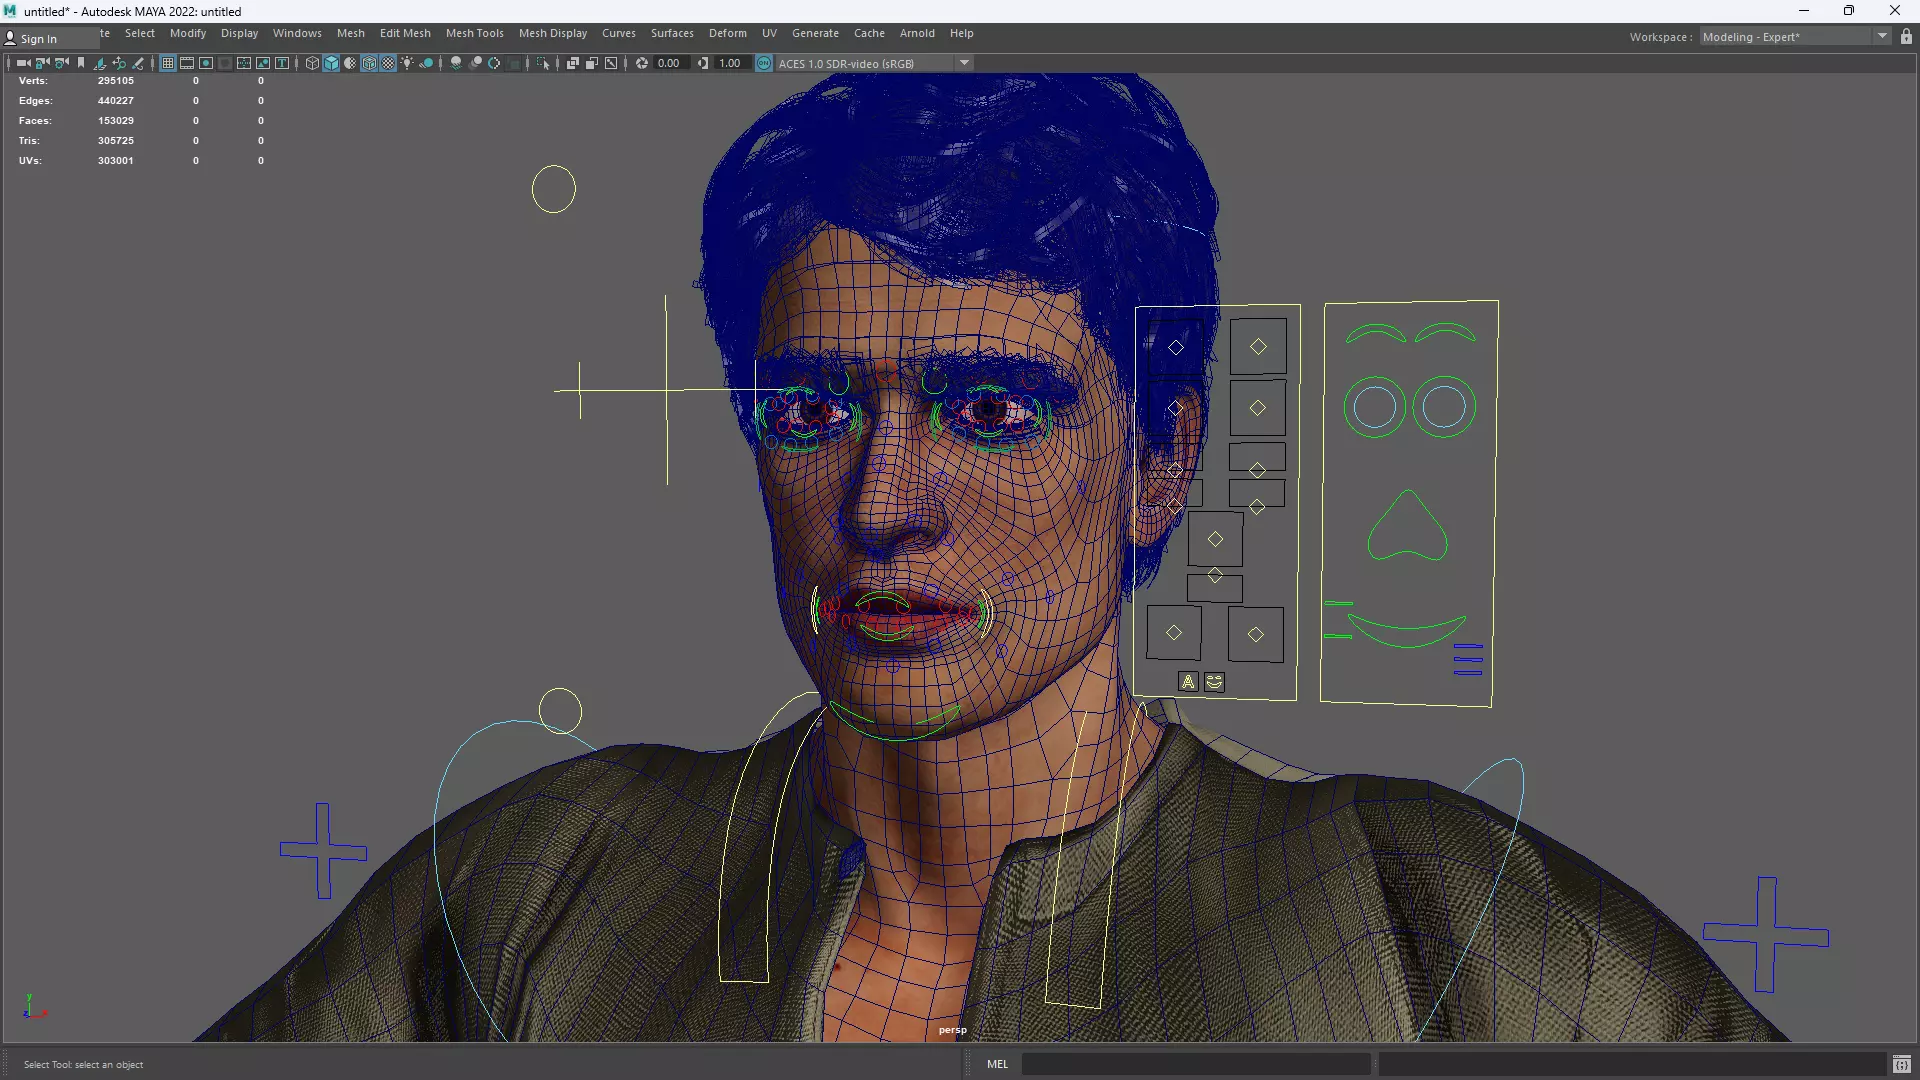Click the use all lights bulb icon
The height and width of the screenshot is (1080, 1920).
pos(407,63)
